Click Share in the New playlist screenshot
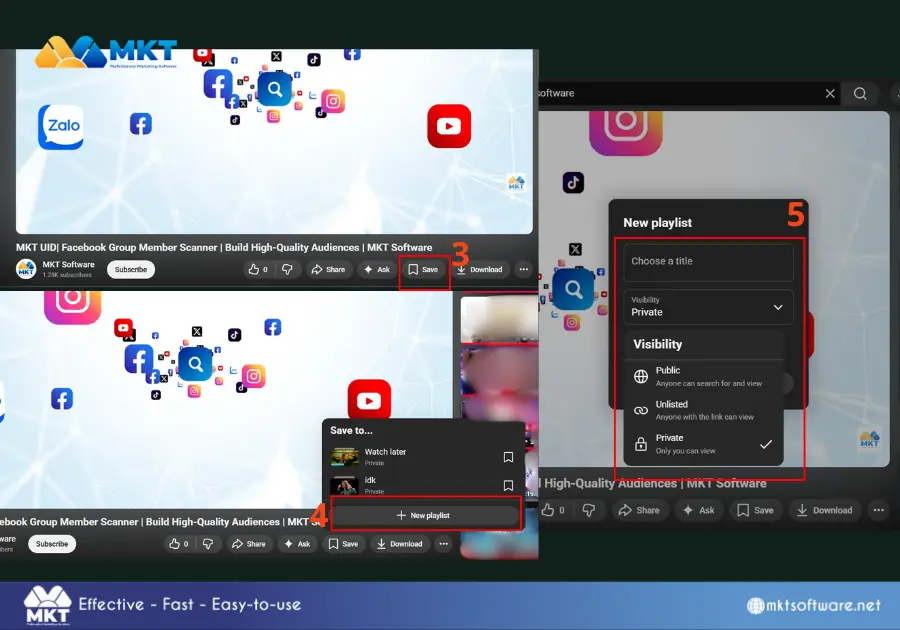This screenshot has width=900, height=630. pos(639,510)
